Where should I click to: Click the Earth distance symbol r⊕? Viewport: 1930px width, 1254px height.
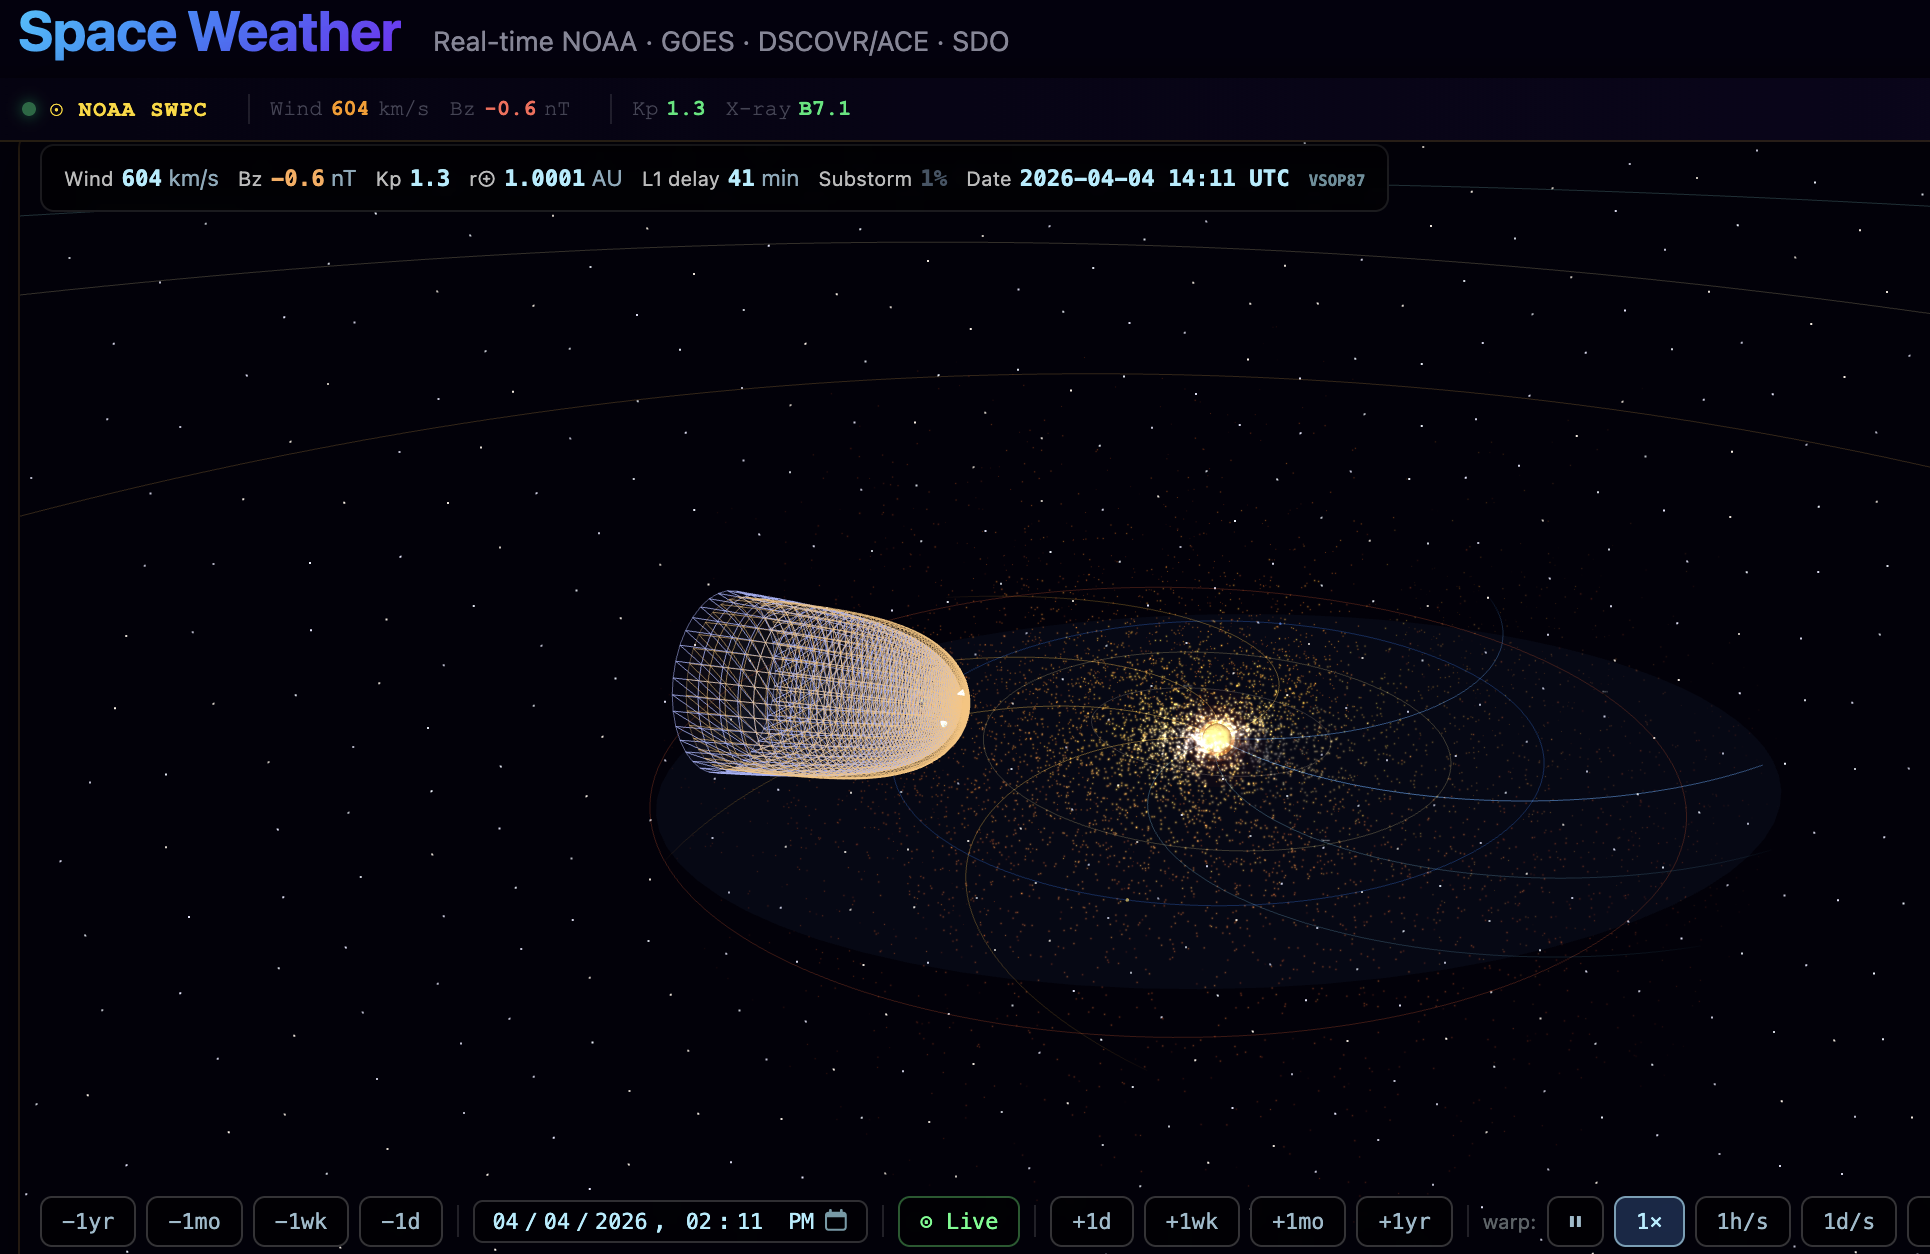482,179
